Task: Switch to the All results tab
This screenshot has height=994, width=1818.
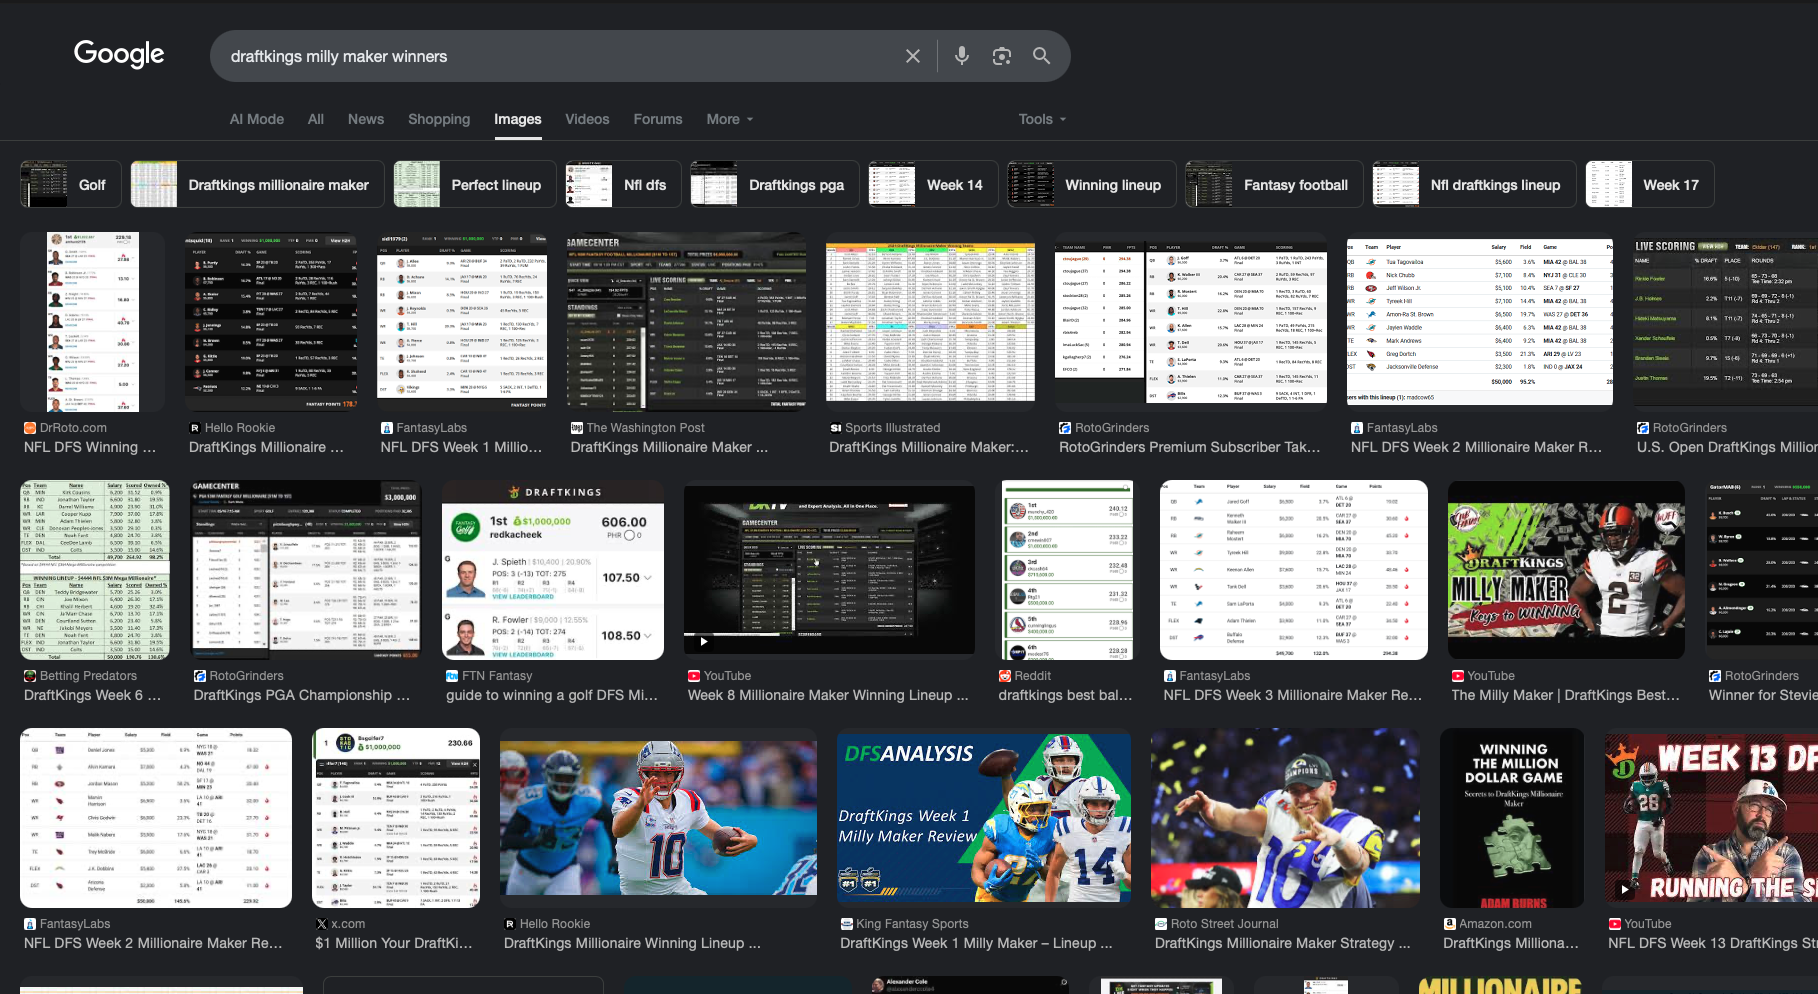Action: (316, 119)
